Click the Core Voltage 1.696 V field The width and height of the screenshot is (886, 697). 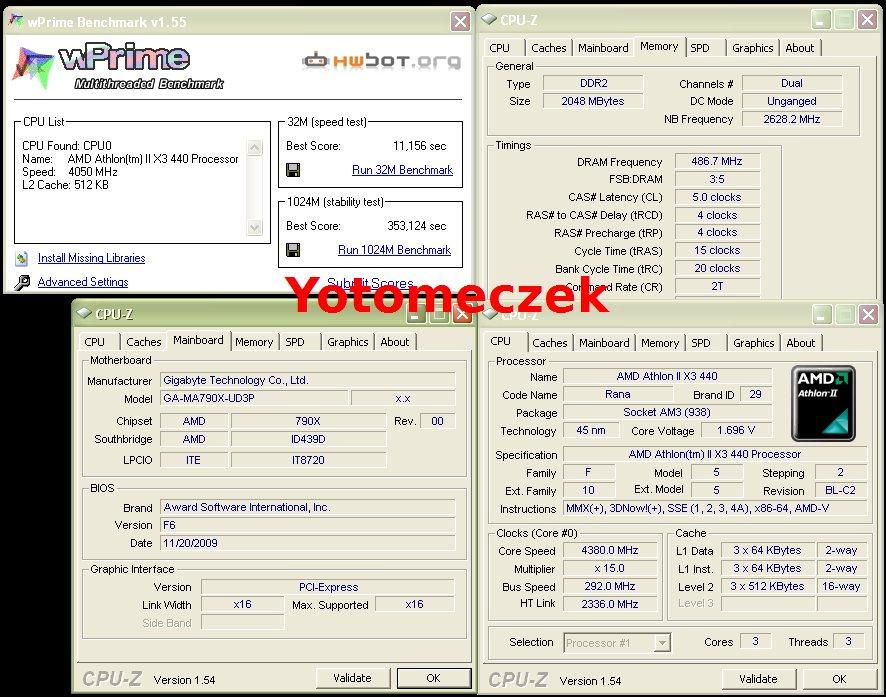click(736, 430)
